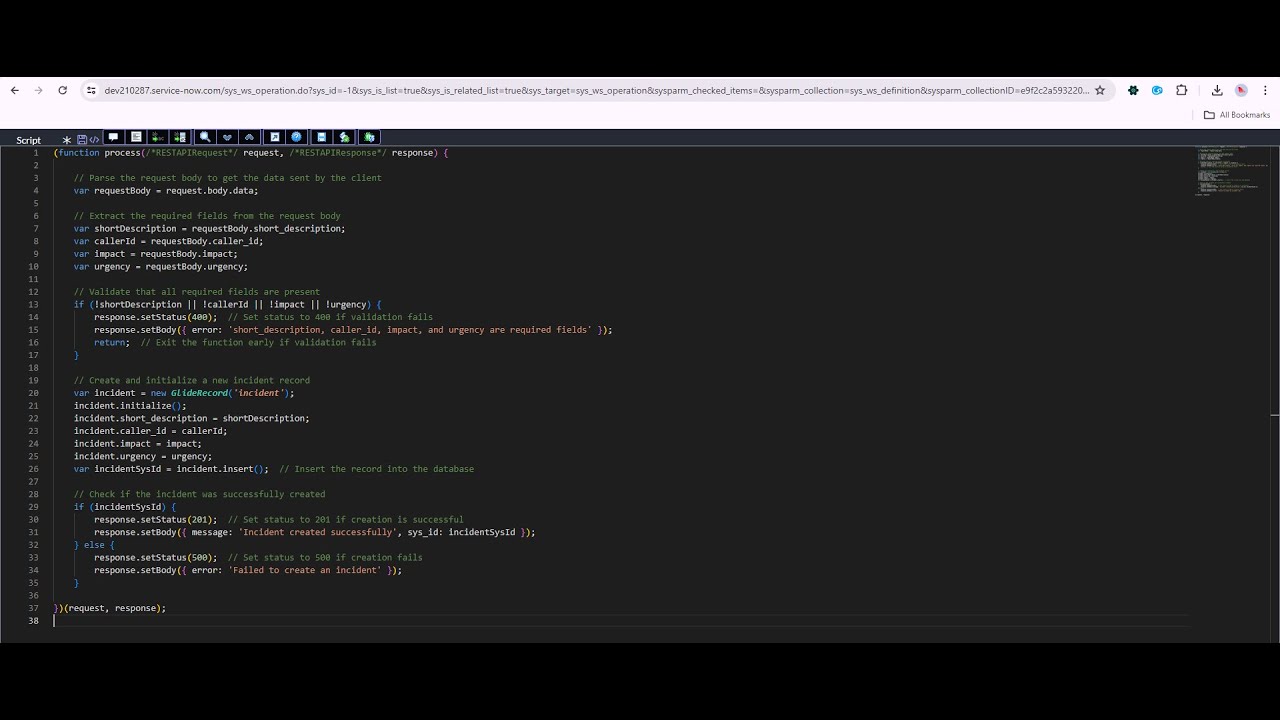The image size is (1280, 720).
Task: Open Search with the magnifier icon
Action: 205,137
